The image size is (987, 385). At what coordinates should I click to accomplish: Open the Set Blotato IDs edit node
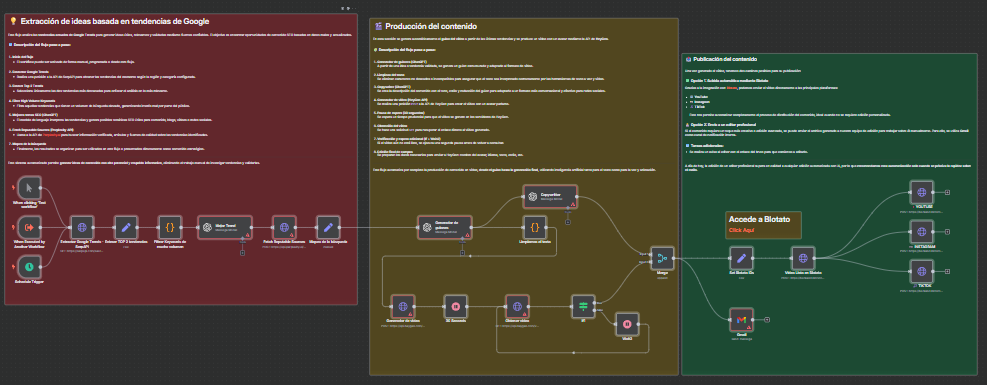coord(742,258)
